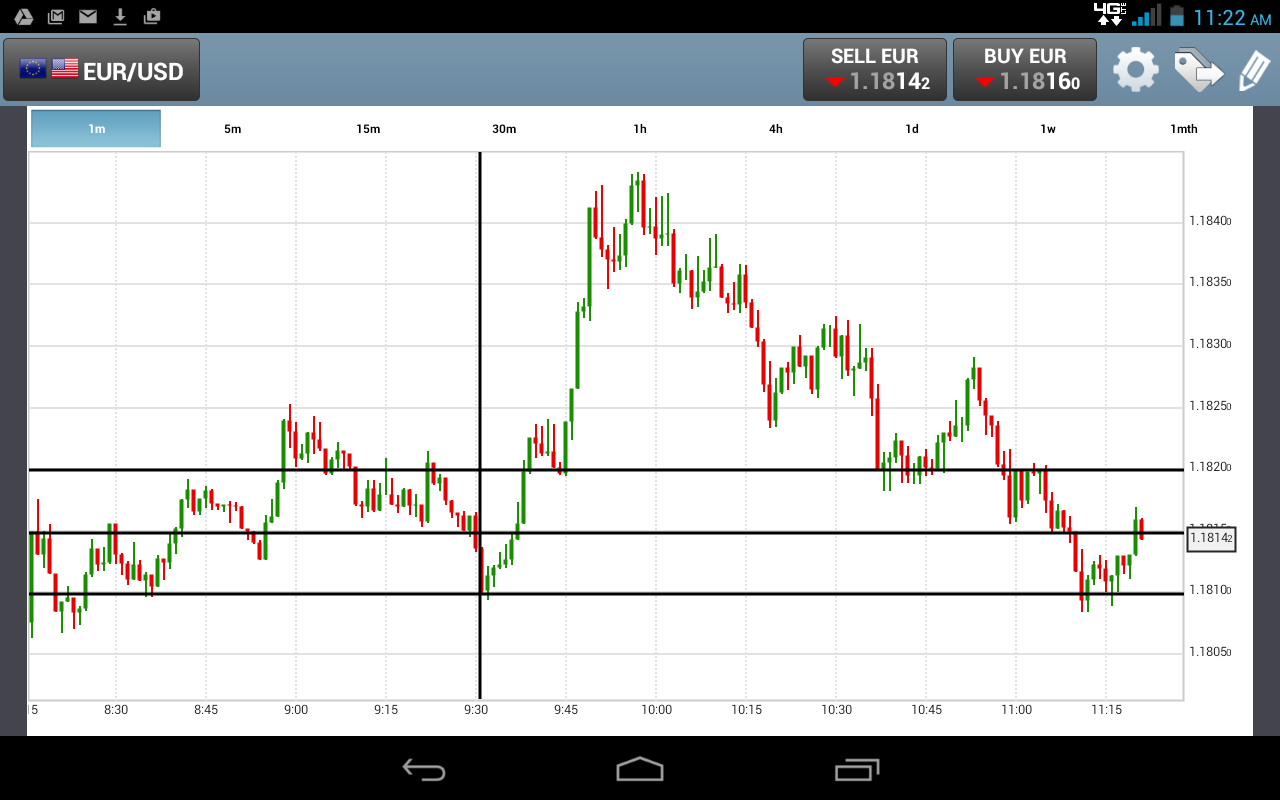Tap the 11:00 time axis label
Image resolution: width=1280 pixels, height=800 pixels.
[x=1017, y=710]
